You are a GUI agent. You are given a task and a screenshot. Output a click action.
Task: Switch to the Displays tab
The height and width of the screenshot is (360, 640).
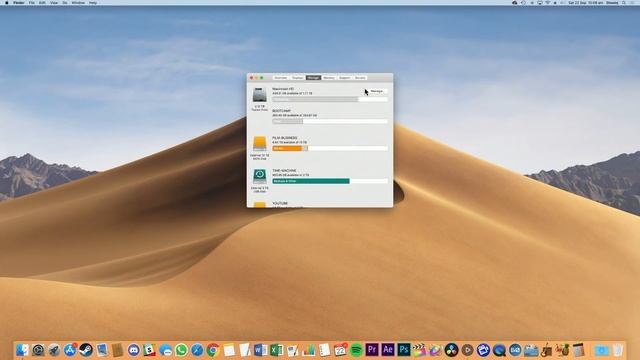click(298, 78)
